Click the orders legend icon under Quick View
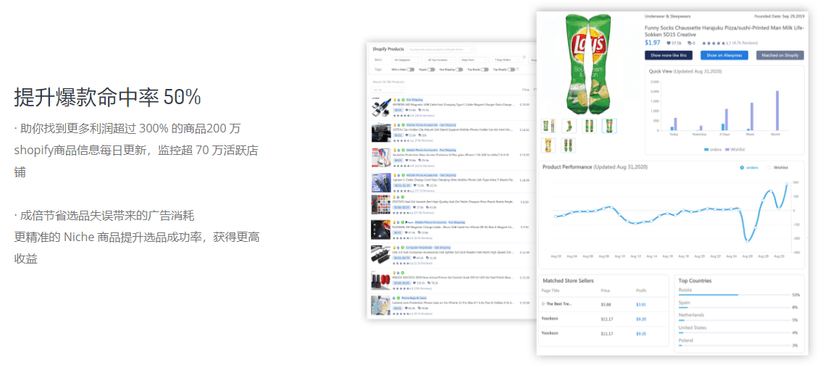Image resolution: width=828 pixels, height=388 pixels. point(707,149)
